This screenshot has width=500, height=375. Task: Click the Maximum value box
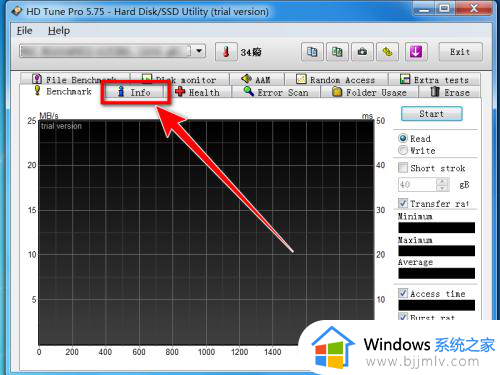pyautogui.click(x=436, y=251)
